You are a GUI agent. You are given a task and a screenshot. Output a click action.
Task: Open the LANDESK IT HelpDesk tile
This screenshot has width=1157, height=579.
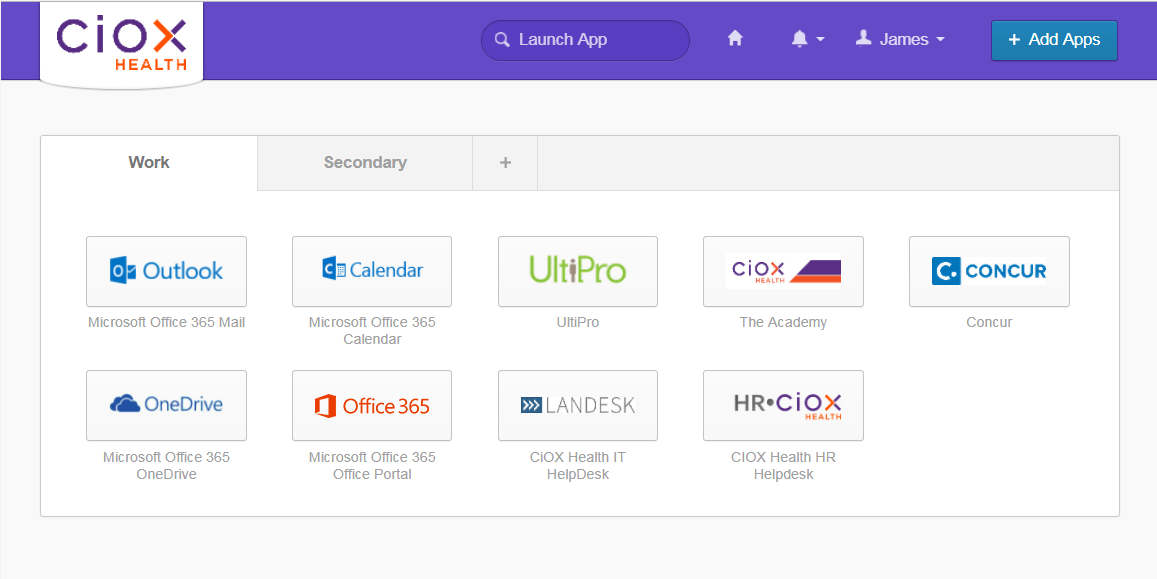[x=578, y=406]
